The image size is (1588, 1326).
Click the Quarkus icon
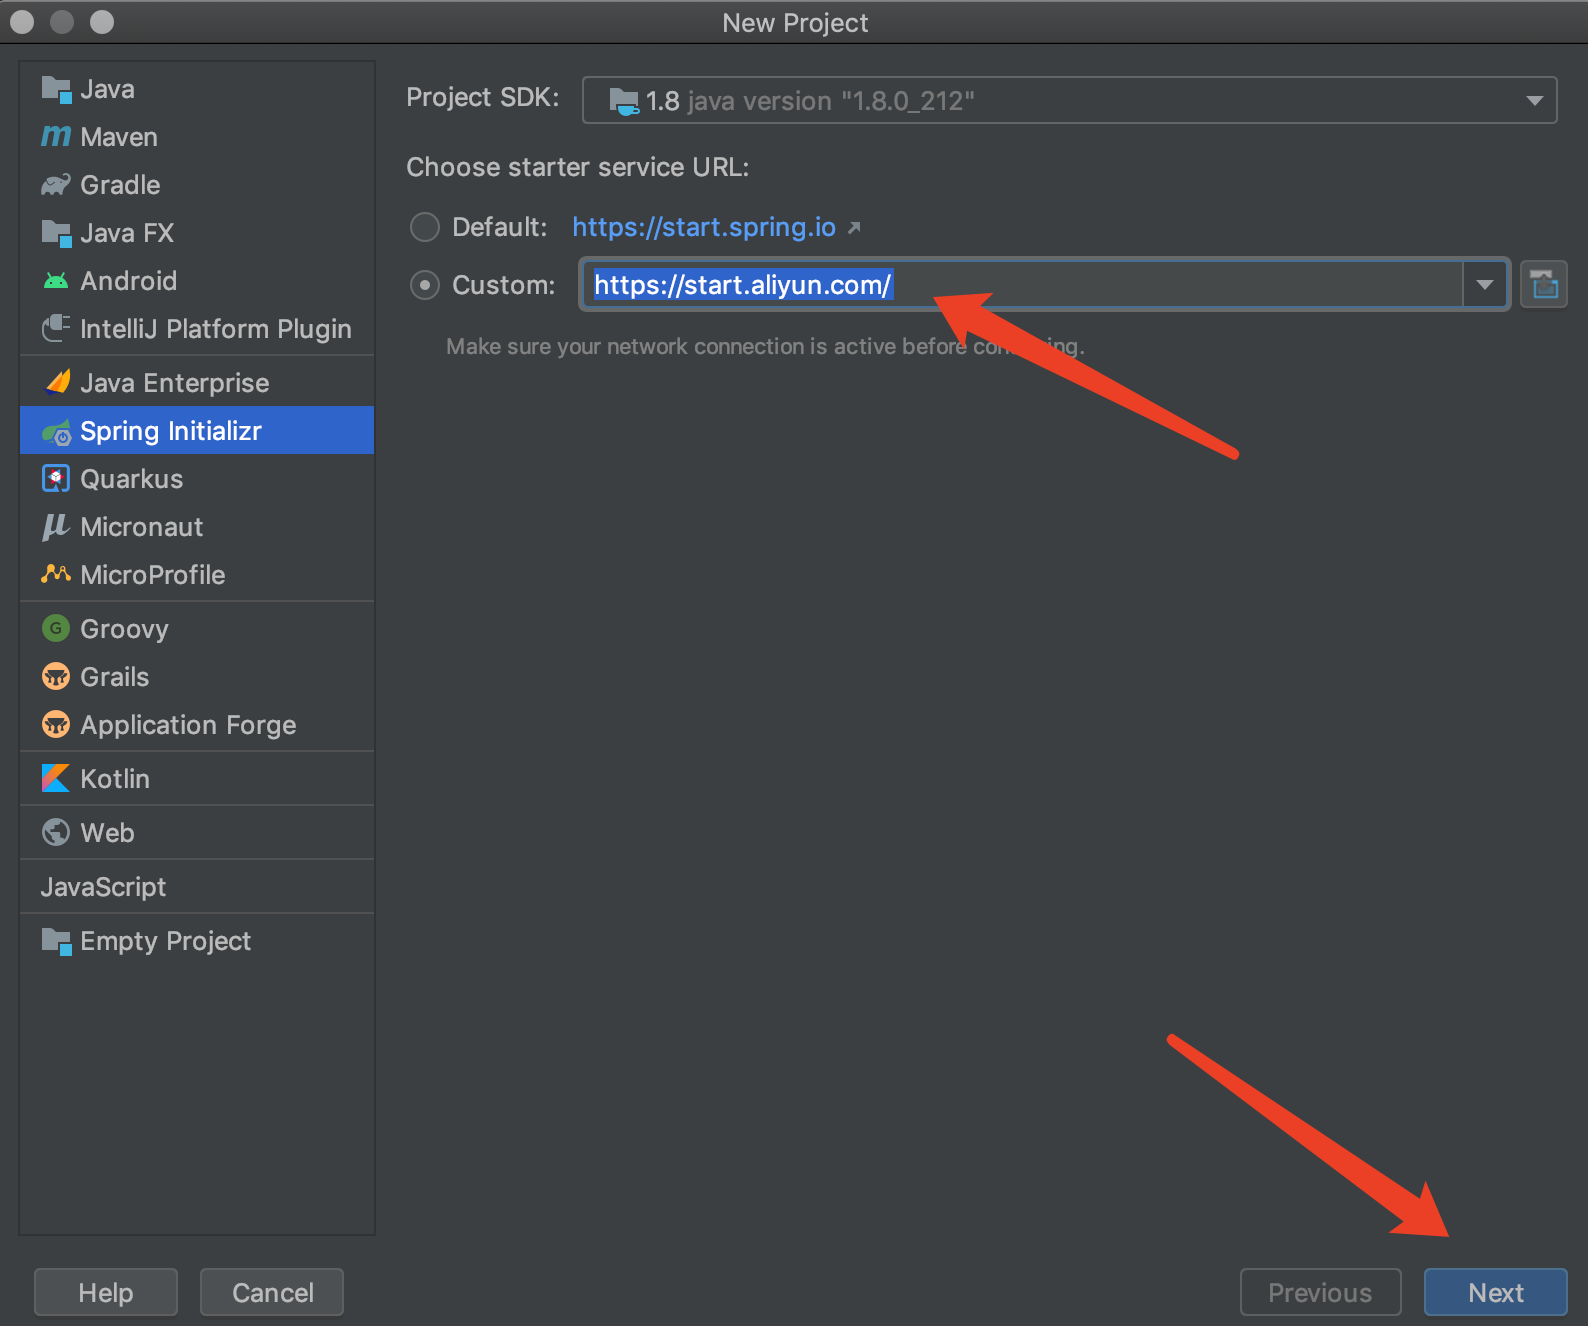[x=56, y=479]
